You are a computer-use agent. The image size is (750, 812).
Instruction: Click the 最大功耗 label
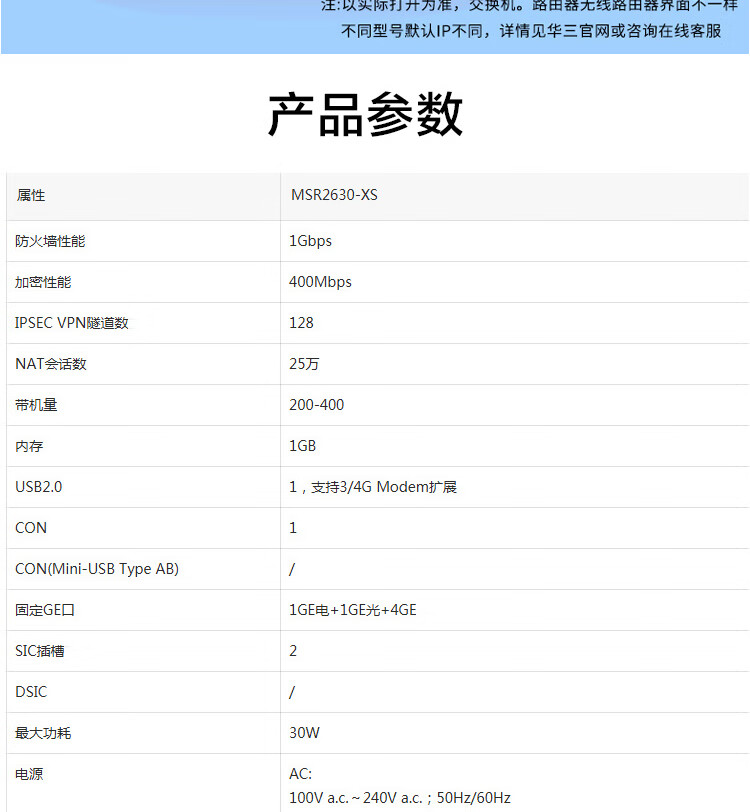pos(43,733)
